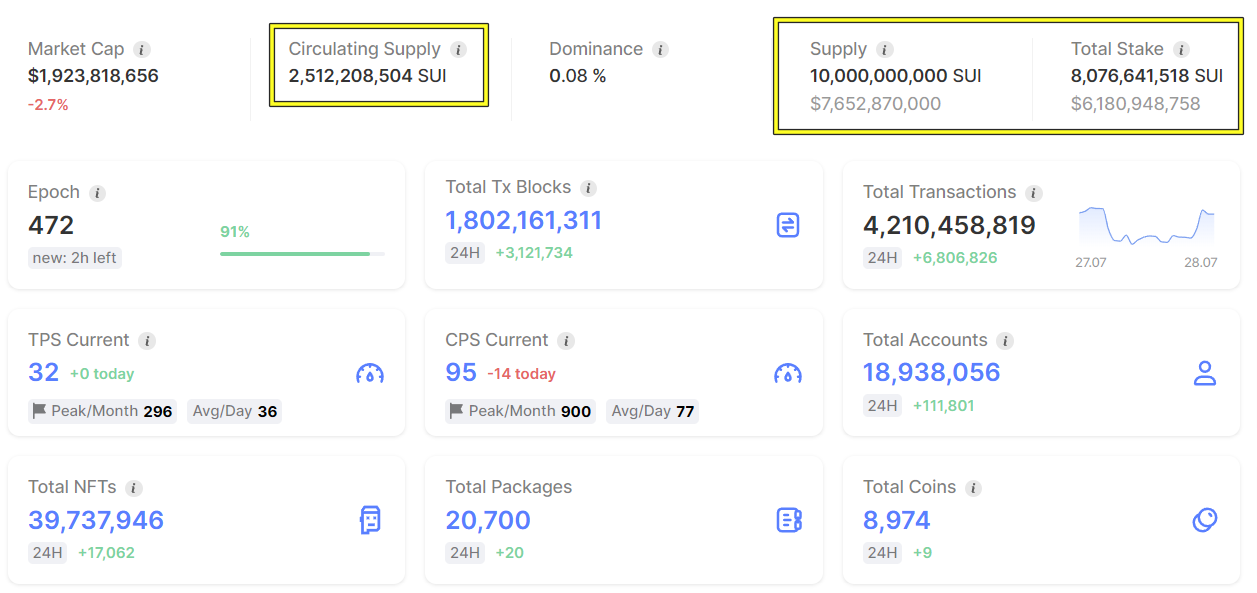The image size is (1257, 593).
Task: Open Total NFTs value 39,737,946
Action: 96,520
